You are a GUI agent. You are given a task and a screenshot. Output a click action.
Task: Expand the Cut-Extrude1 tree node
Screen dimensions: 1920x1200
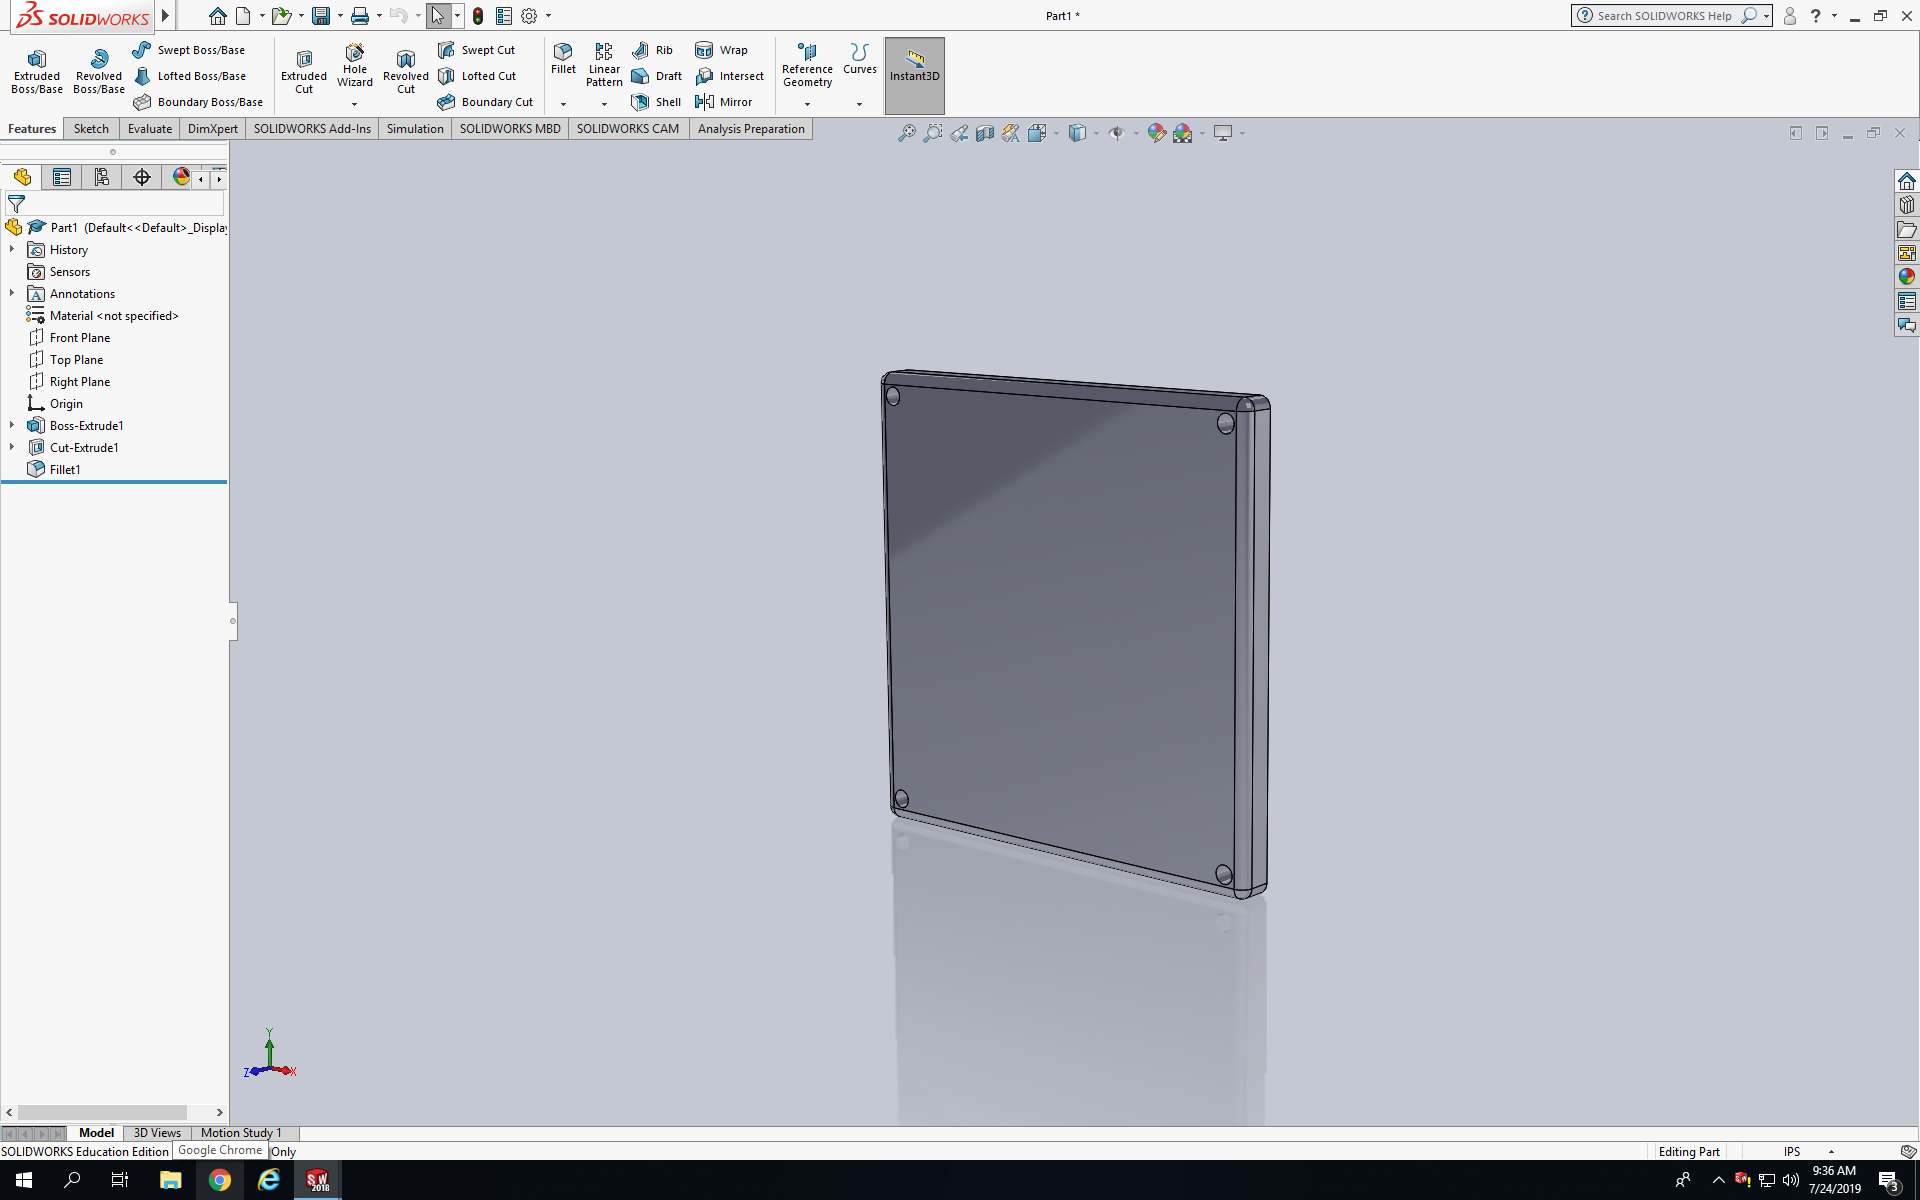coord(12,447)
